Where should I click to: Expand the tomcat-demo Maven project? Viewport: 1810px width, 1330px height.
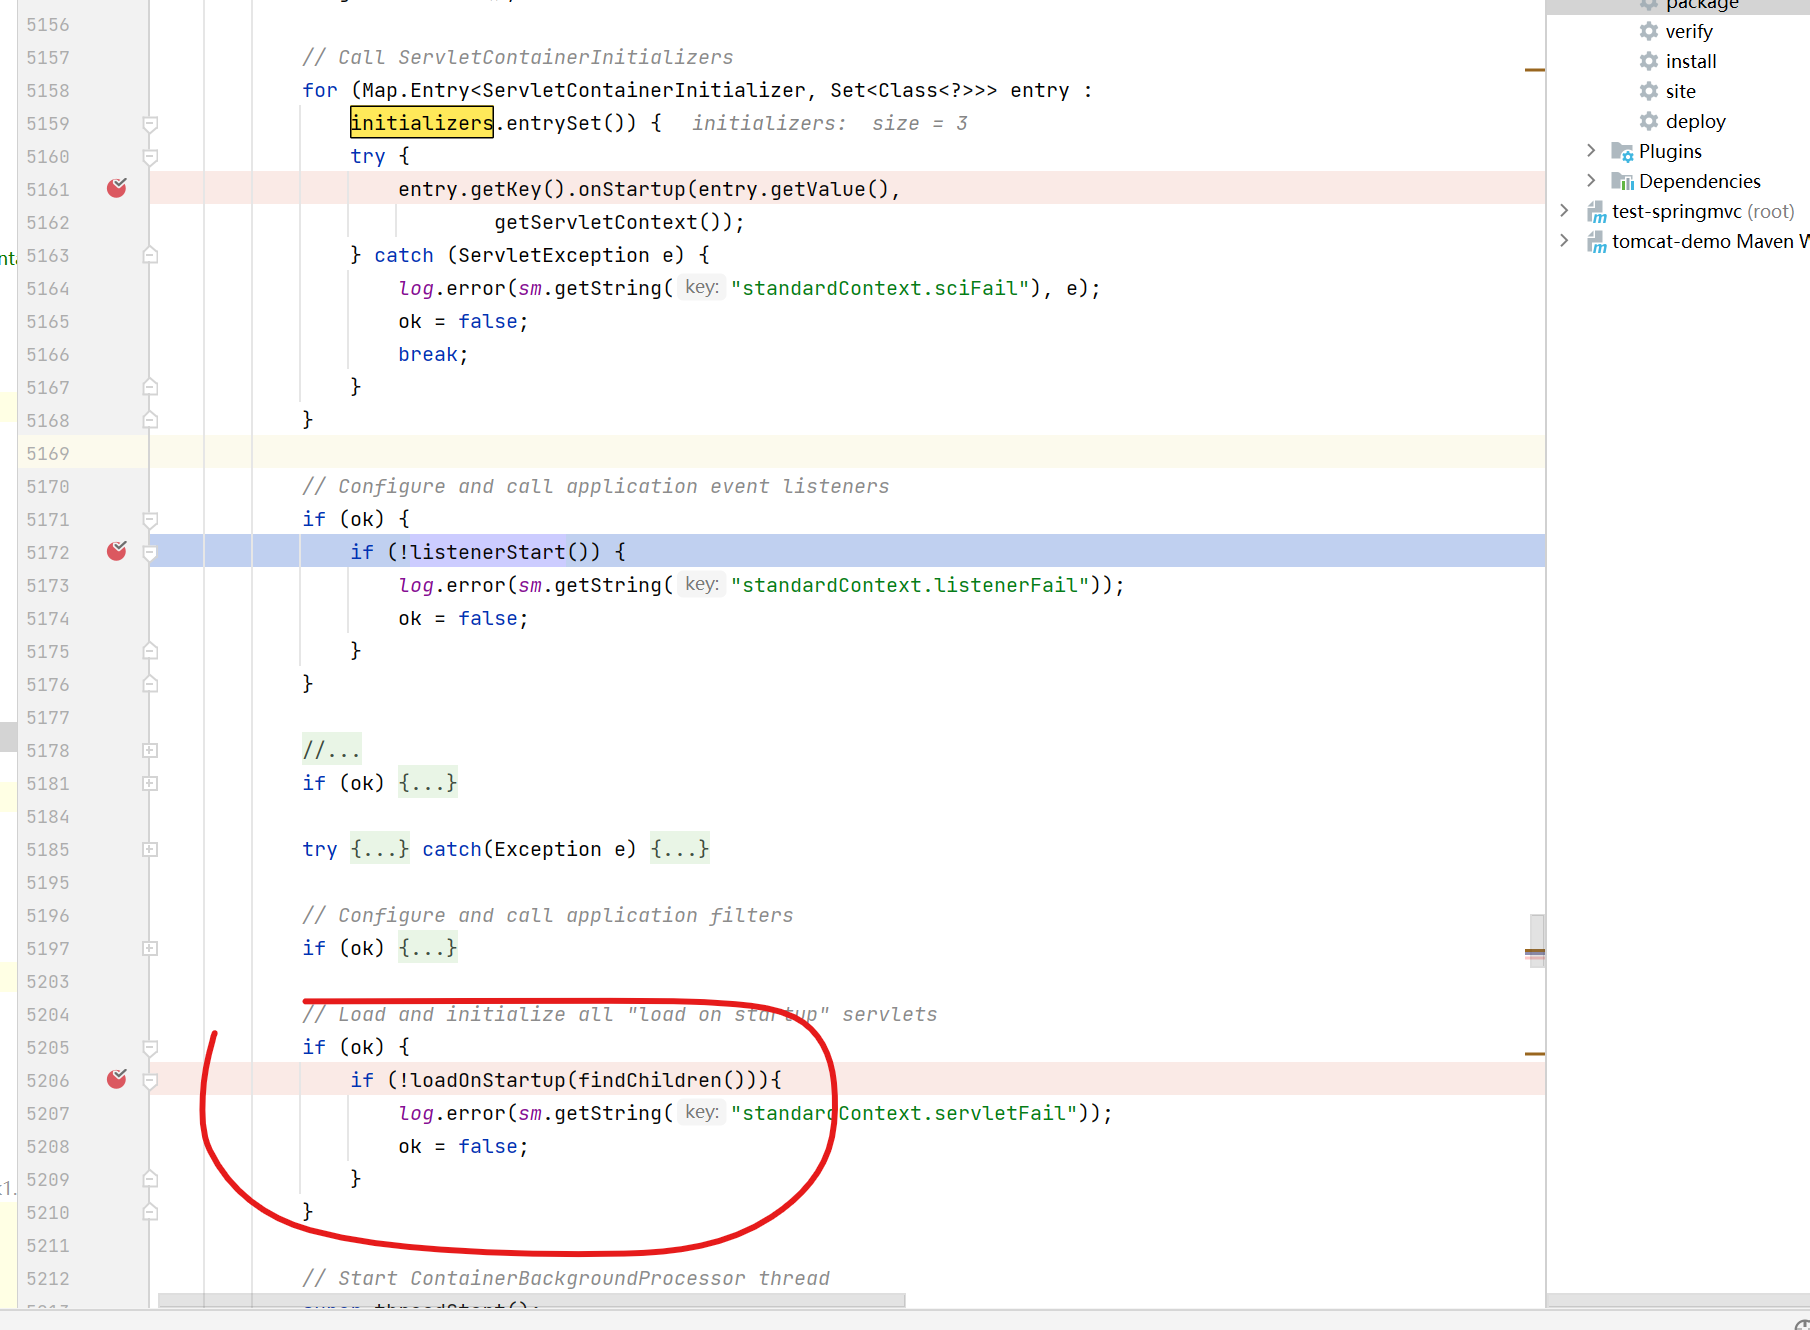tap(1565, 240)
